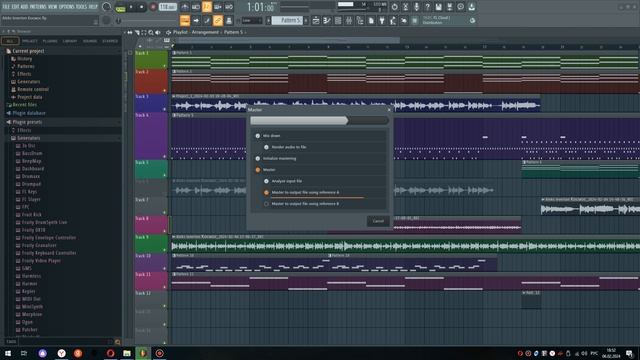The height and width of the screenshot is (360, 640).
Task: Toggle mute dot on Track 1
Action: (x=165, y=66)
